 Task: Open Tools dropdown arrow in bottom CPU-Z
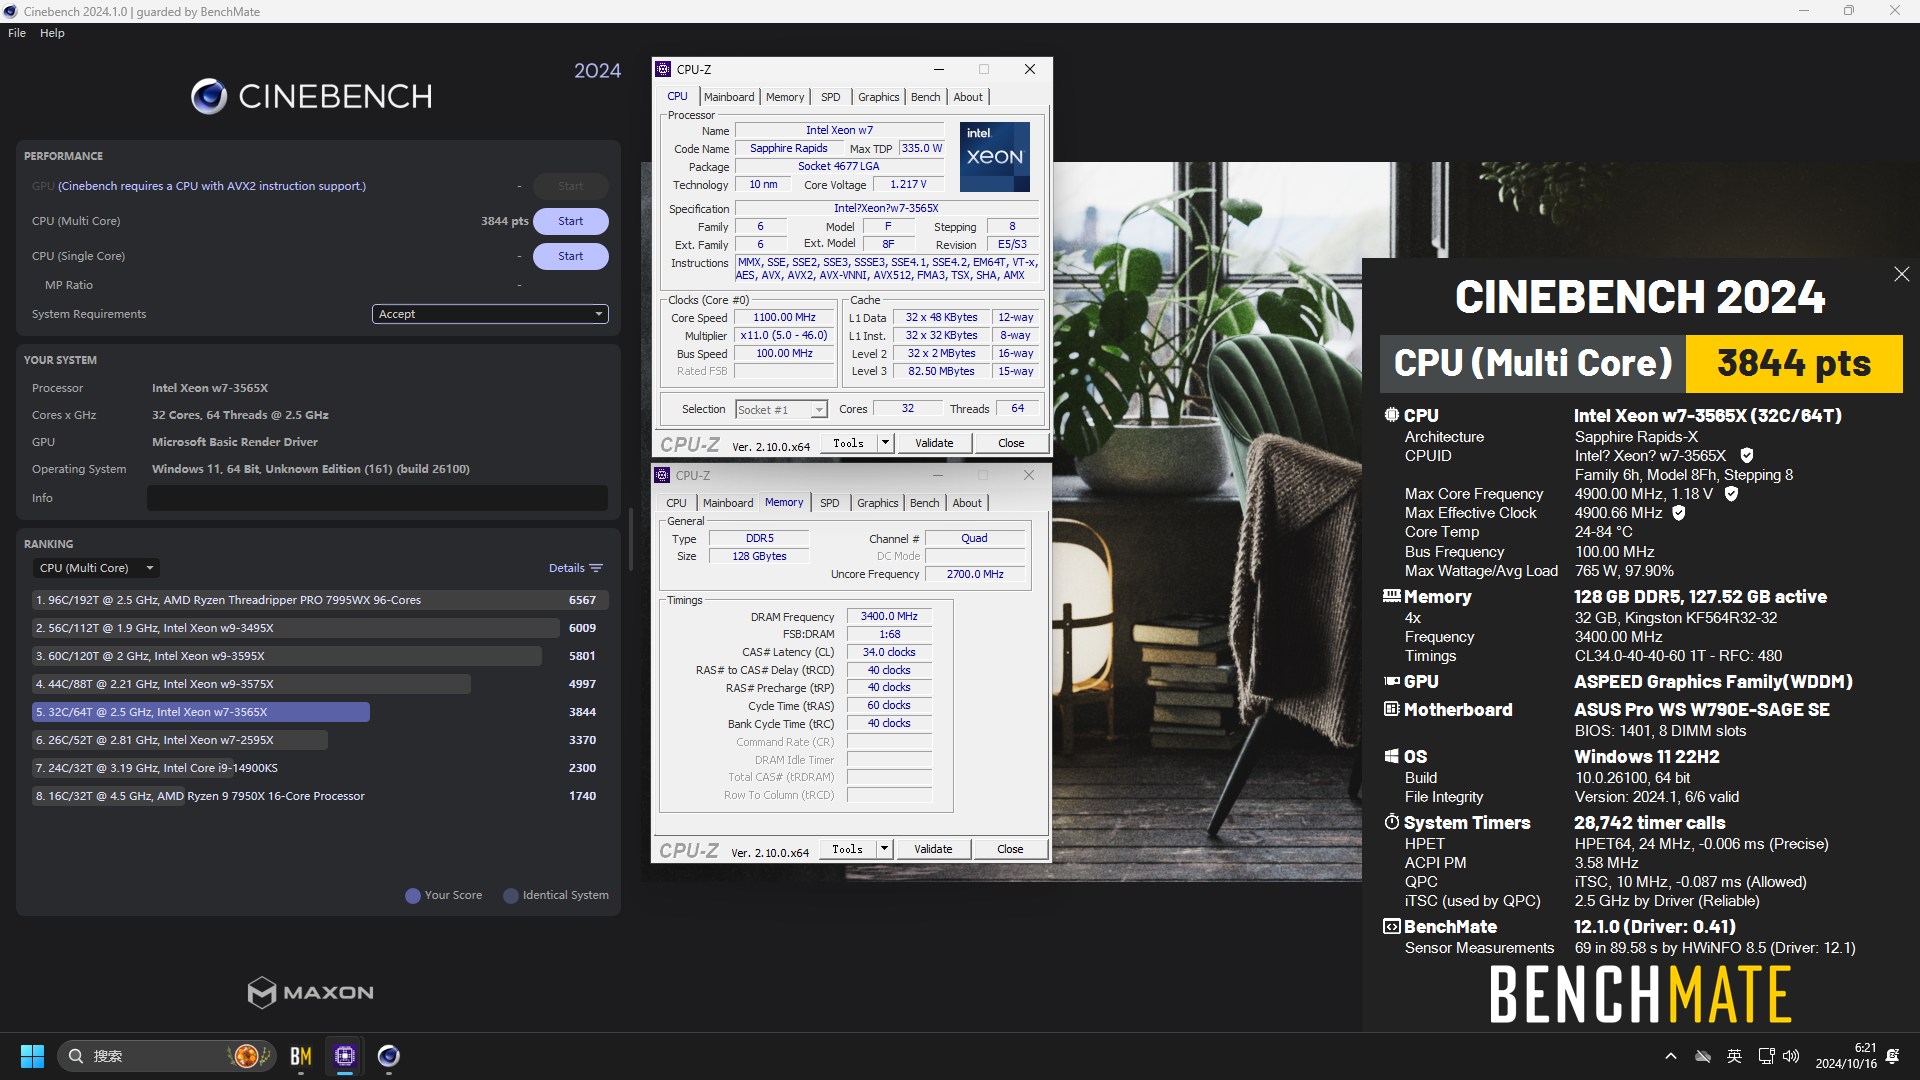point(884,849)
